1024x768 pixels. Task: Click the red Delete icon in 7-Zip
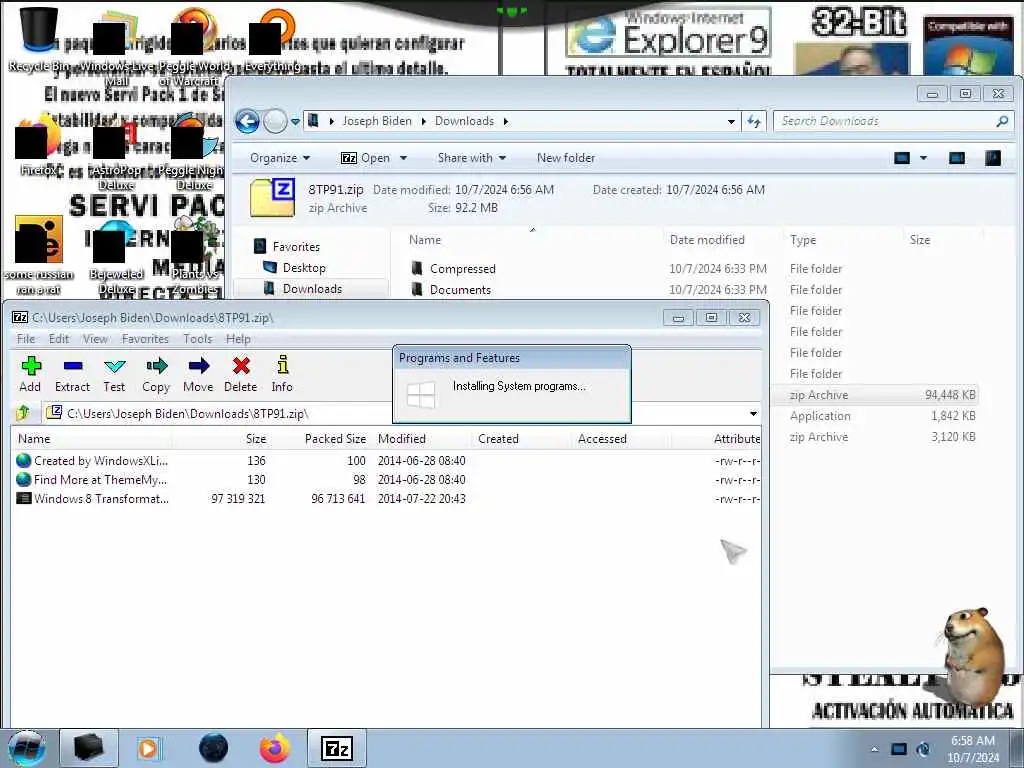tap(241, 374)
